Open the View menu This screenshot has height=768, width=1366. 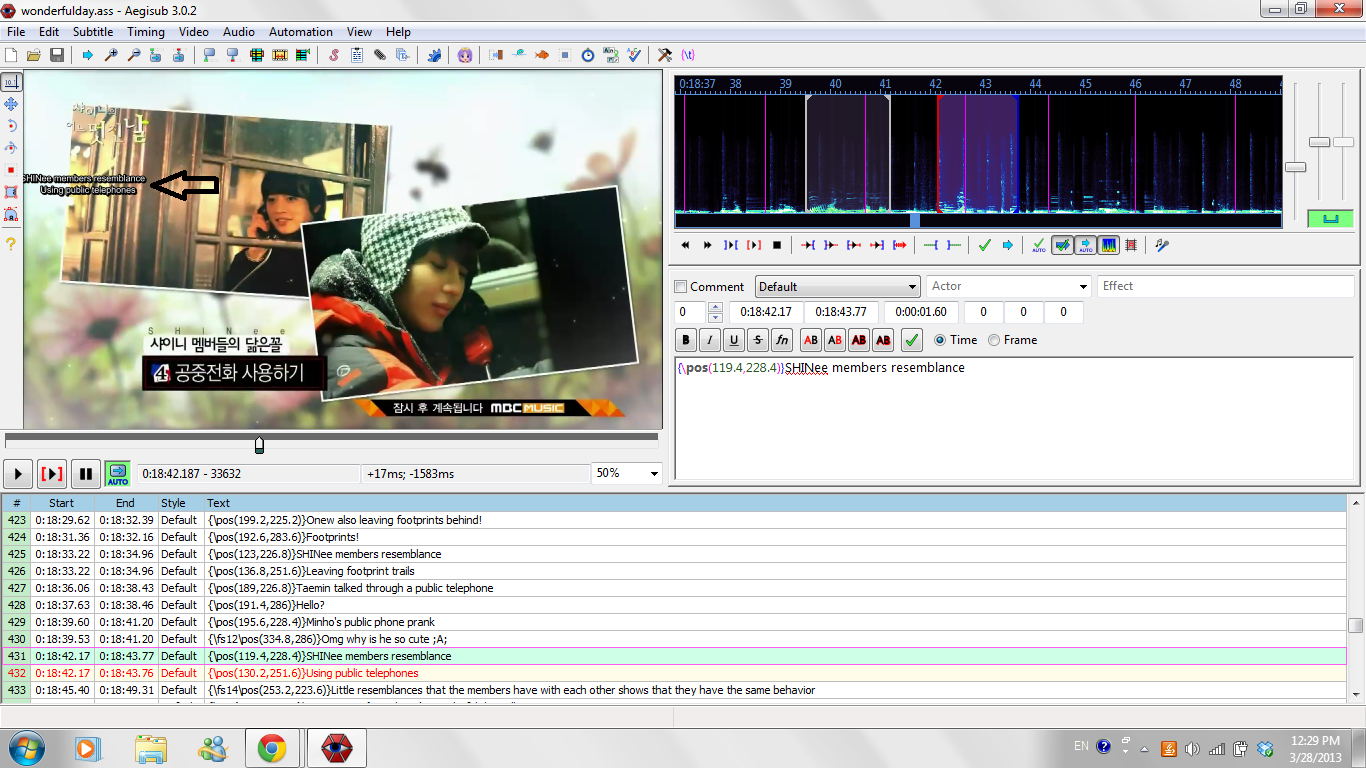[x=359, y=32]
